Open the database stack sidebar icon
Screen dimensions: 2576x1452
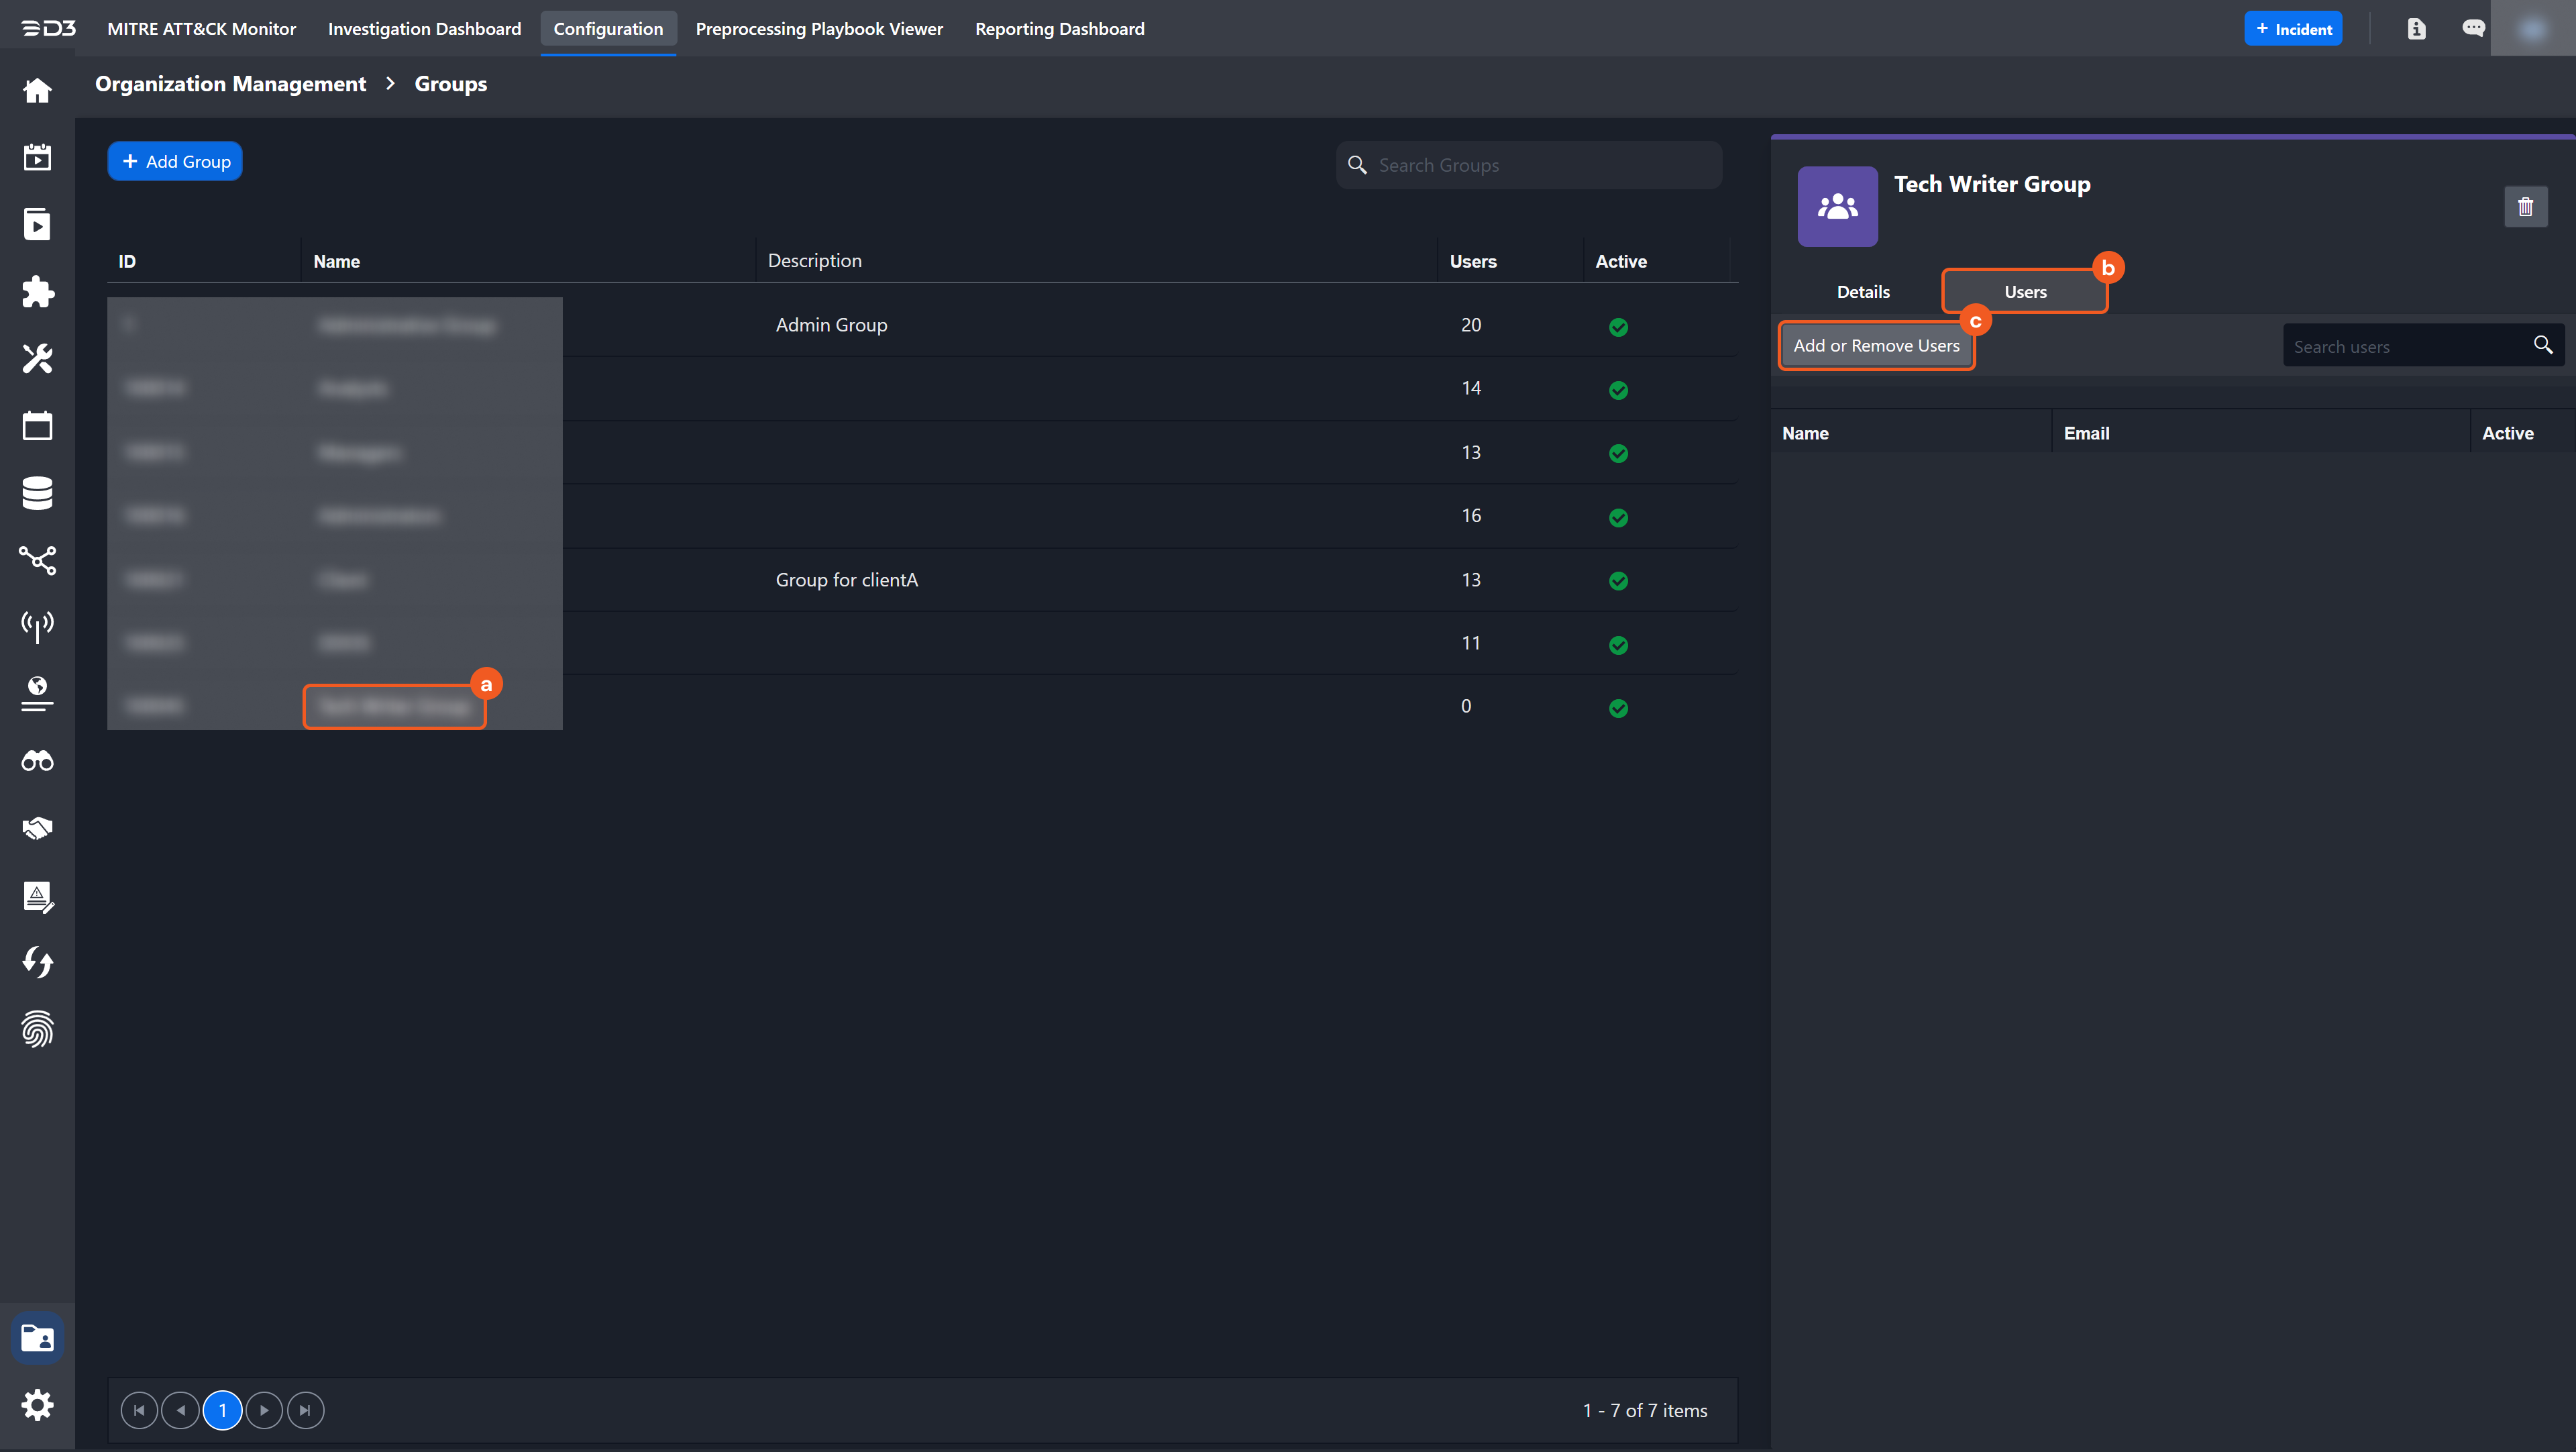tap(37, 492)
